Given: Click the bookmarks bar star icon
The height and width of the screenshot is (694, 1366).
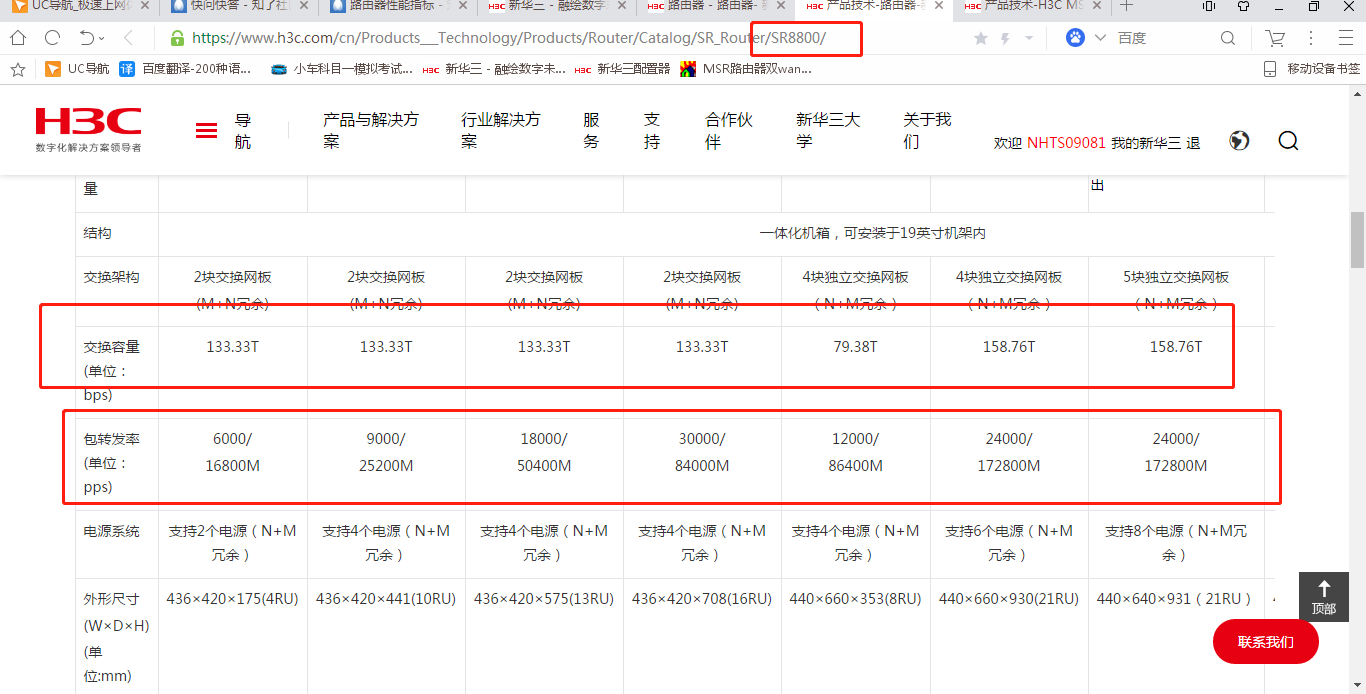Looking at the screenshot, I should [17, 69].
